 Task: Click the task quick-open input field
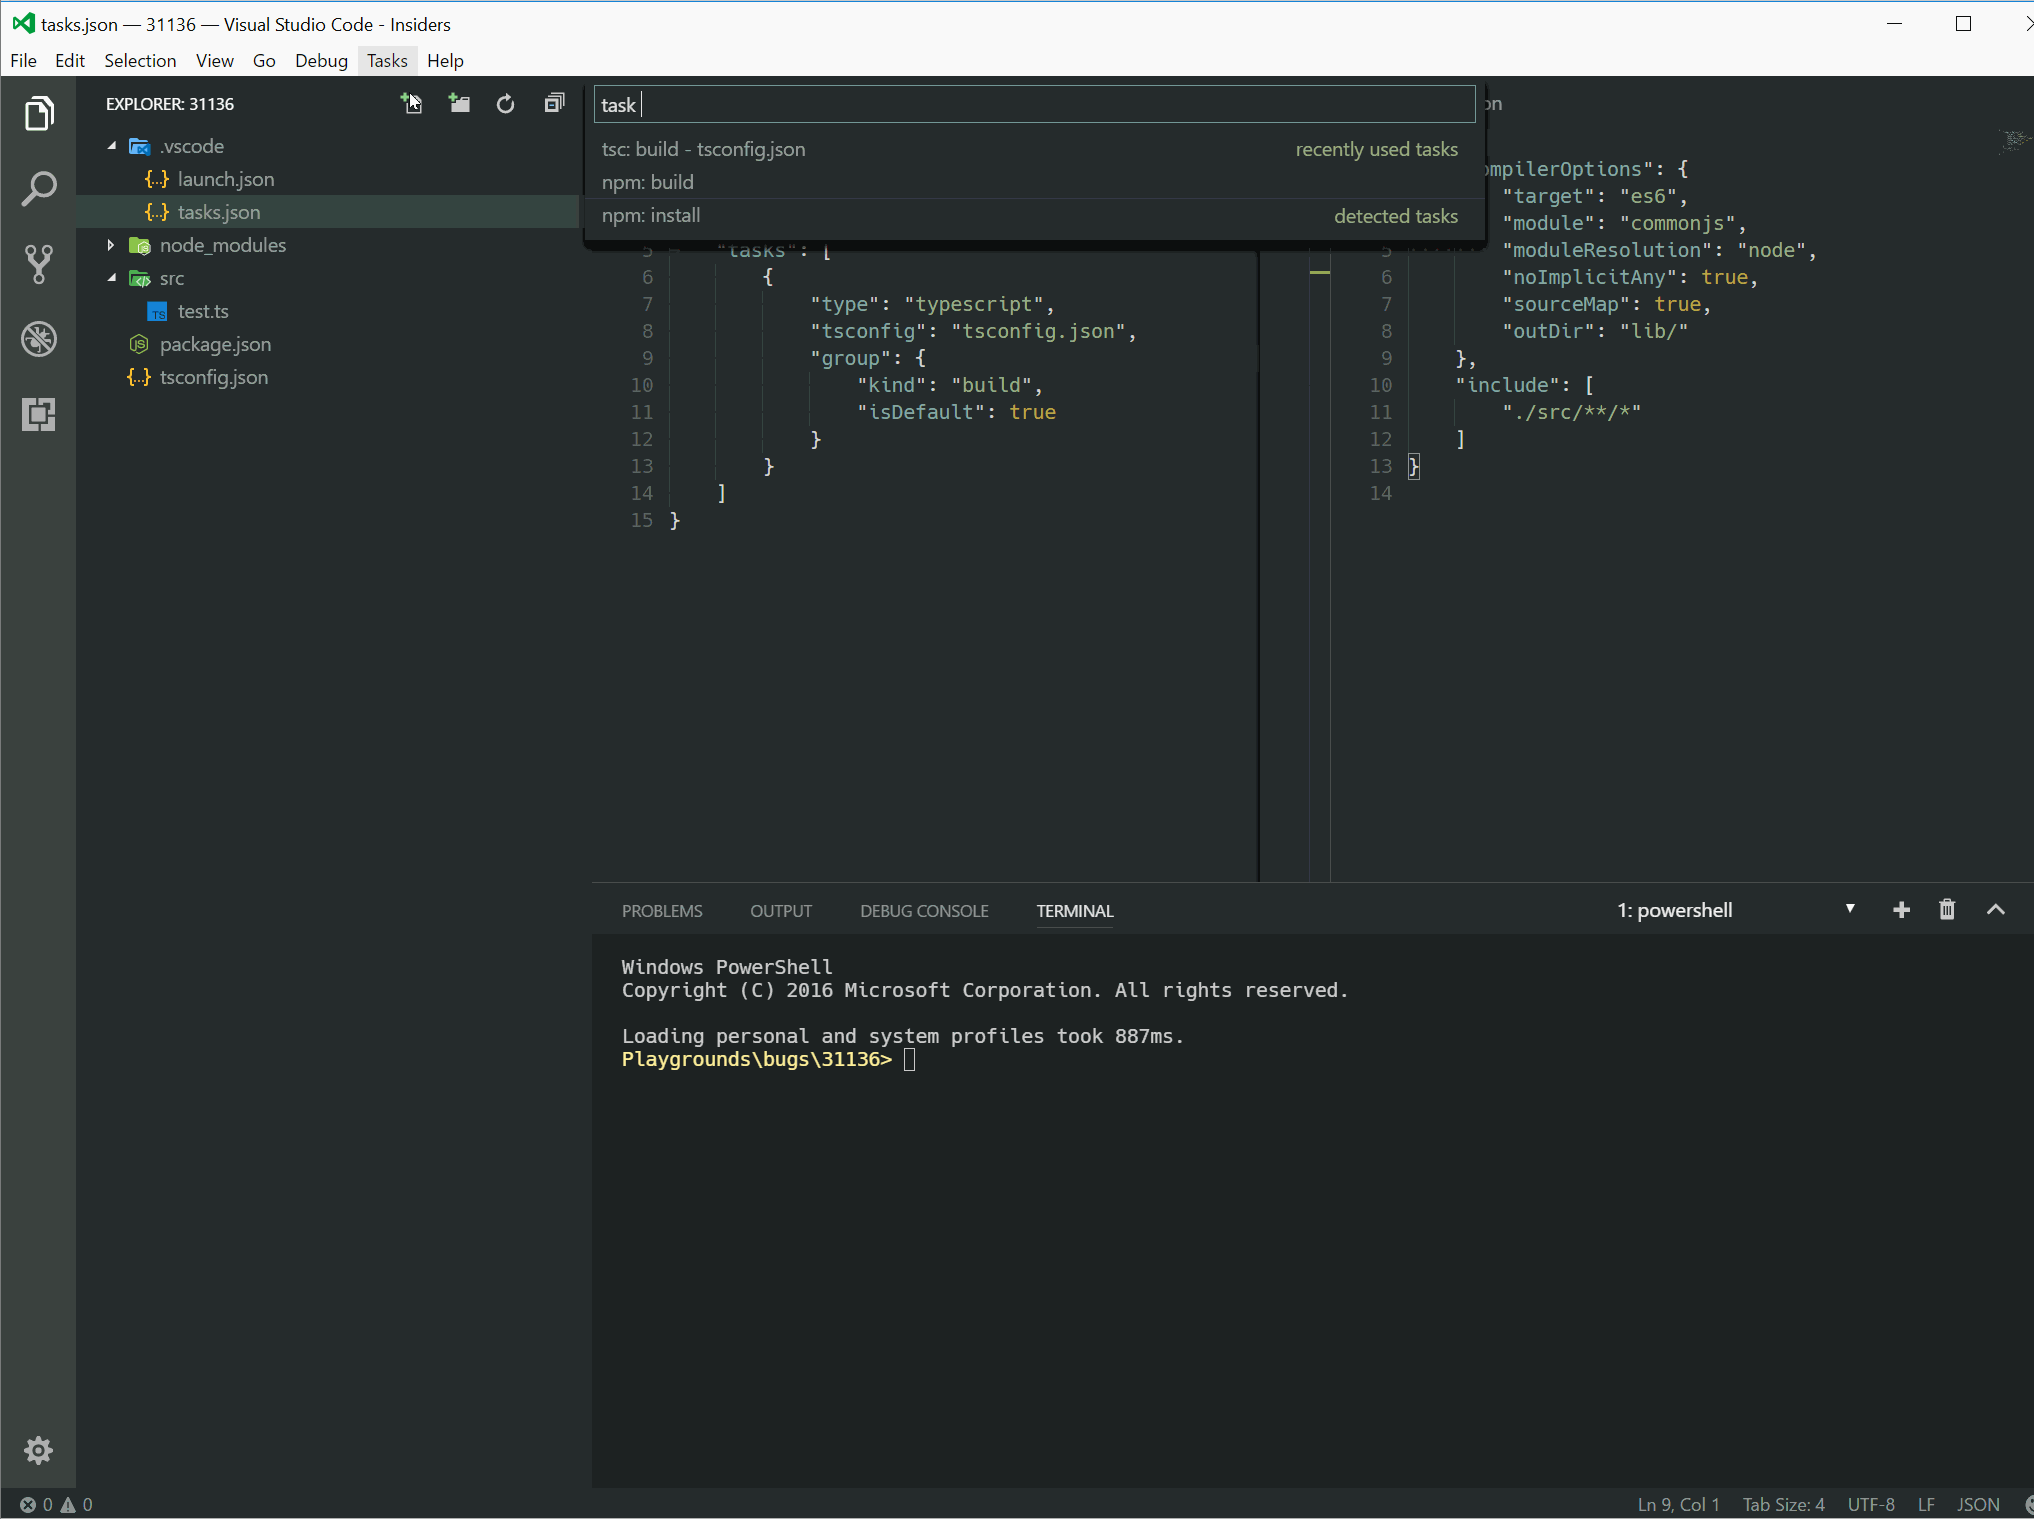[1034, 104]
